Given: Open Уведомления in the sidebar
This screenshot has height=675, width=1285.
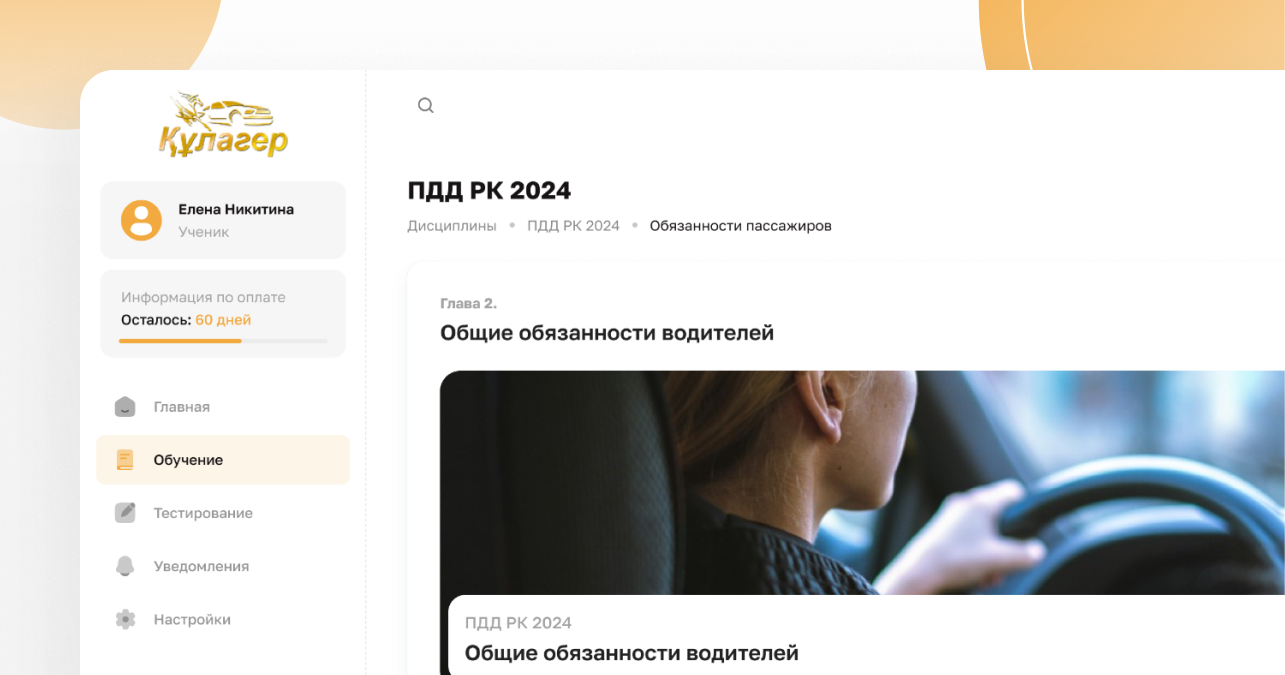Looking at the screenshot, I should tap(223, 566).
